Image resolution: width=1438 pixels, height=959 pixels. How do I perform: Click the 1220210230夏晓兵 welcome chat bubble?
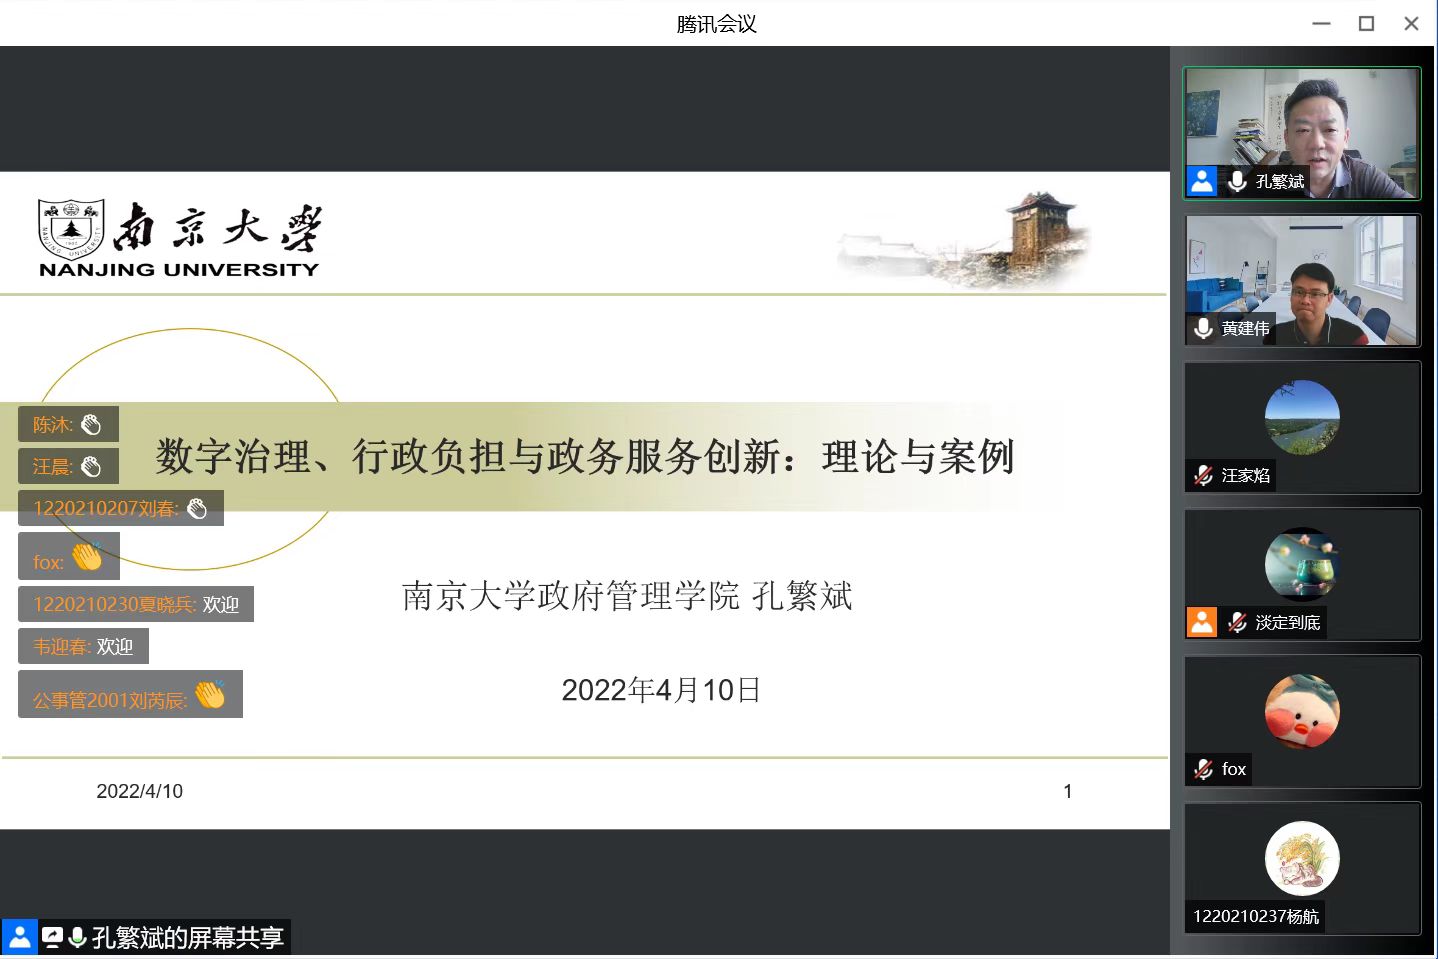coord(136,604)
